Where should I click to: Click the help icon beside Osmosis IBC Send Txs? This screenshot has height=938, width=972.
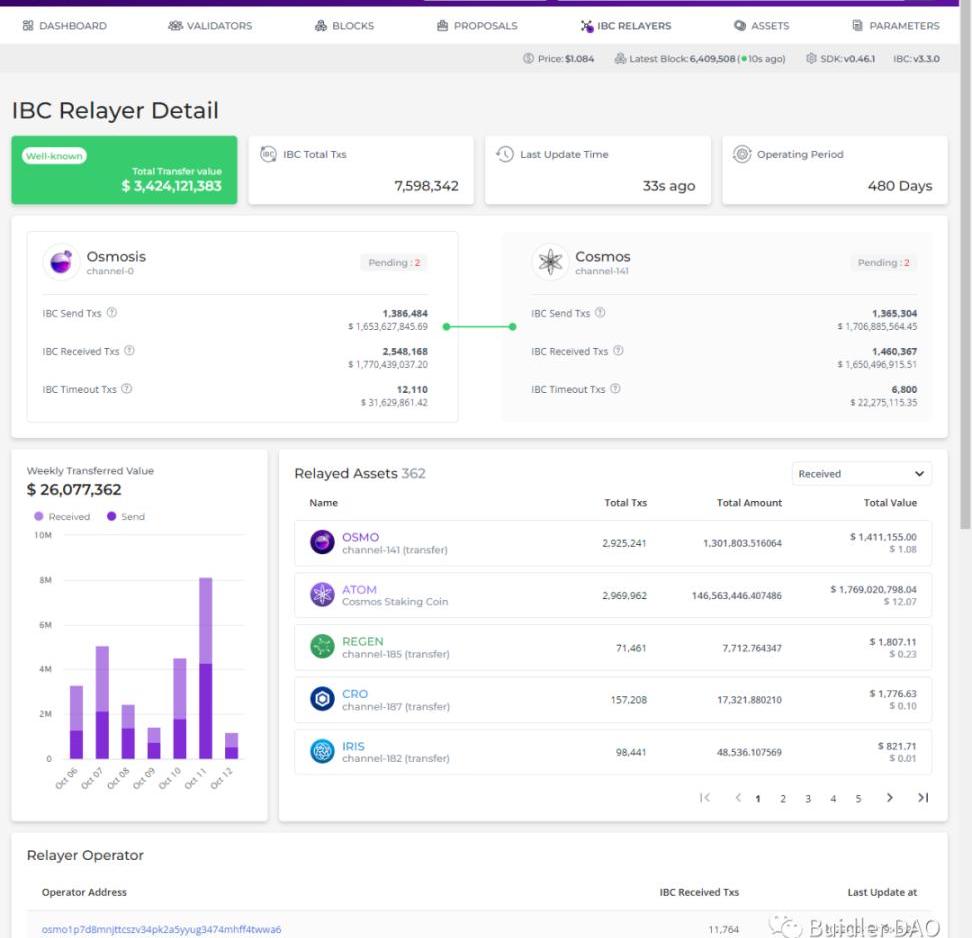pos(112,313)
